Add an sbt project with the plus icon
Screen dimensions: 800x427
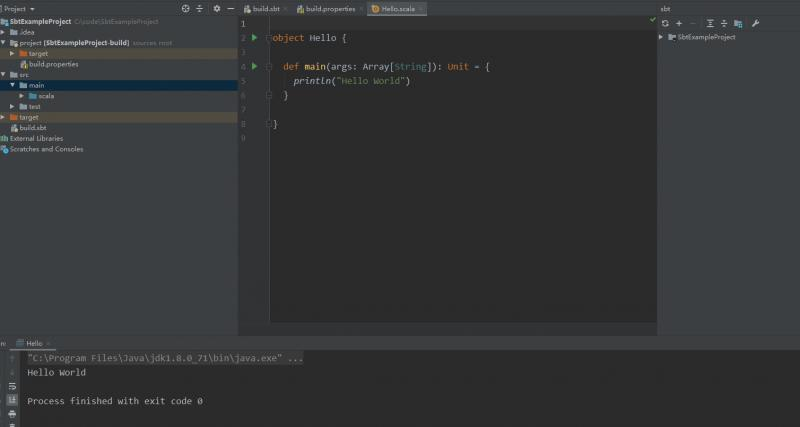(679, 23)
